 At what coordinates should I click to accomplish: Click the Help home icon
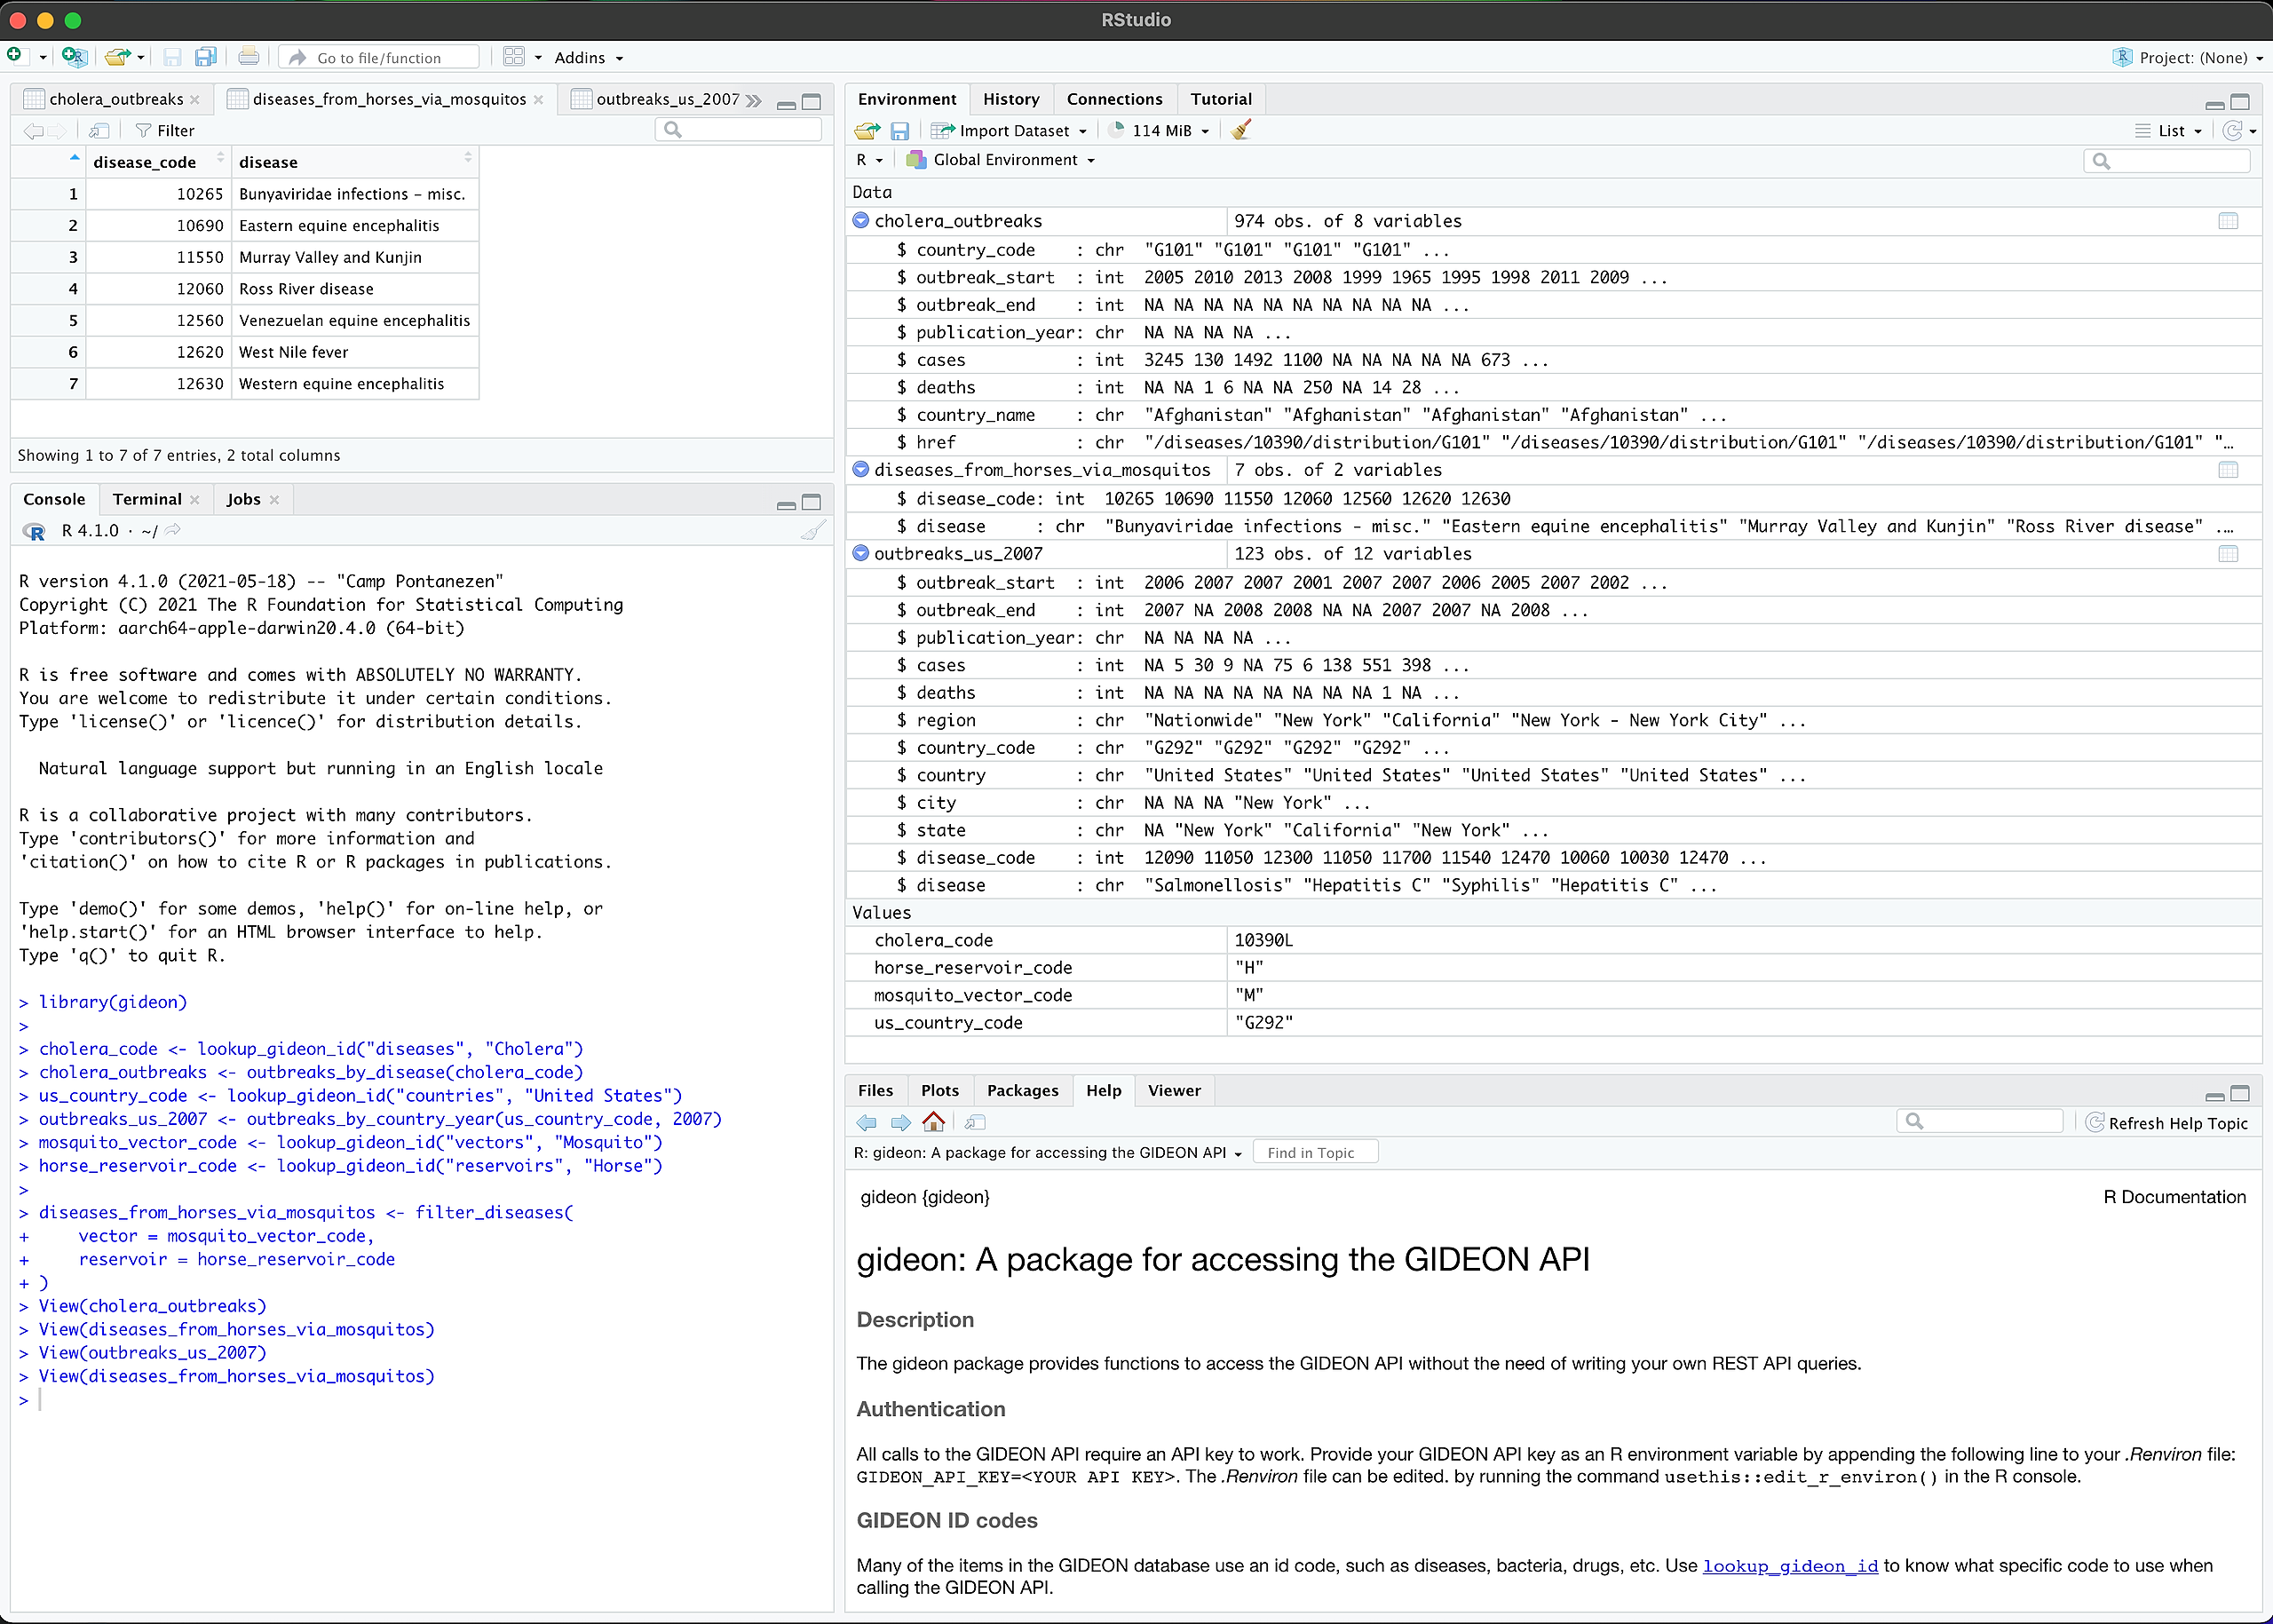pyautogui.click(x=933, y=1122)
